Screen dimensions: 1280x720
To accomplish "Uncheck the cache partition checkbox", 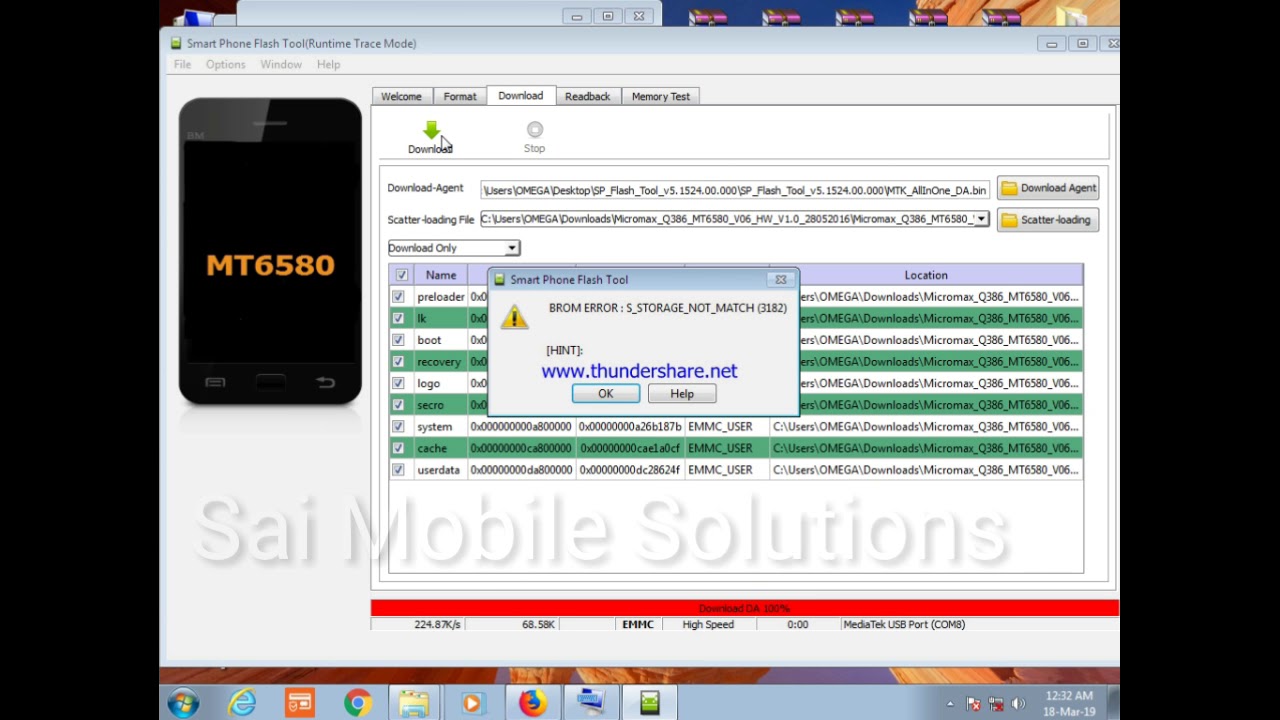I will pyautogui.click(x=398, y=448).
